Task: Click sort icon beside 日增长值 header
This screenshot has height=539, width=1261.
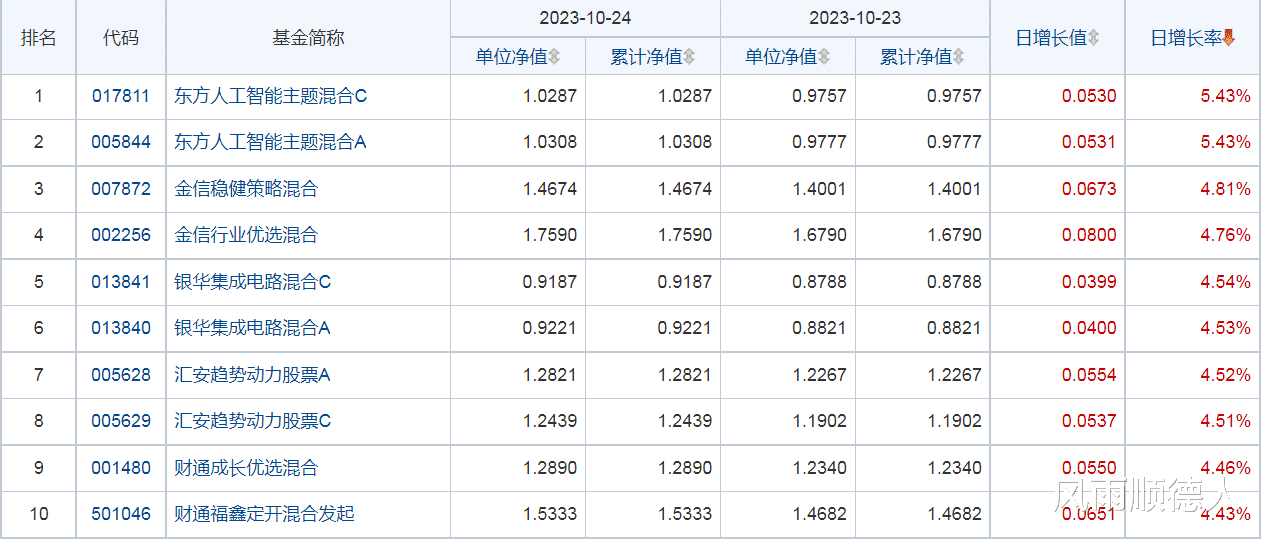Action: 1093,38
